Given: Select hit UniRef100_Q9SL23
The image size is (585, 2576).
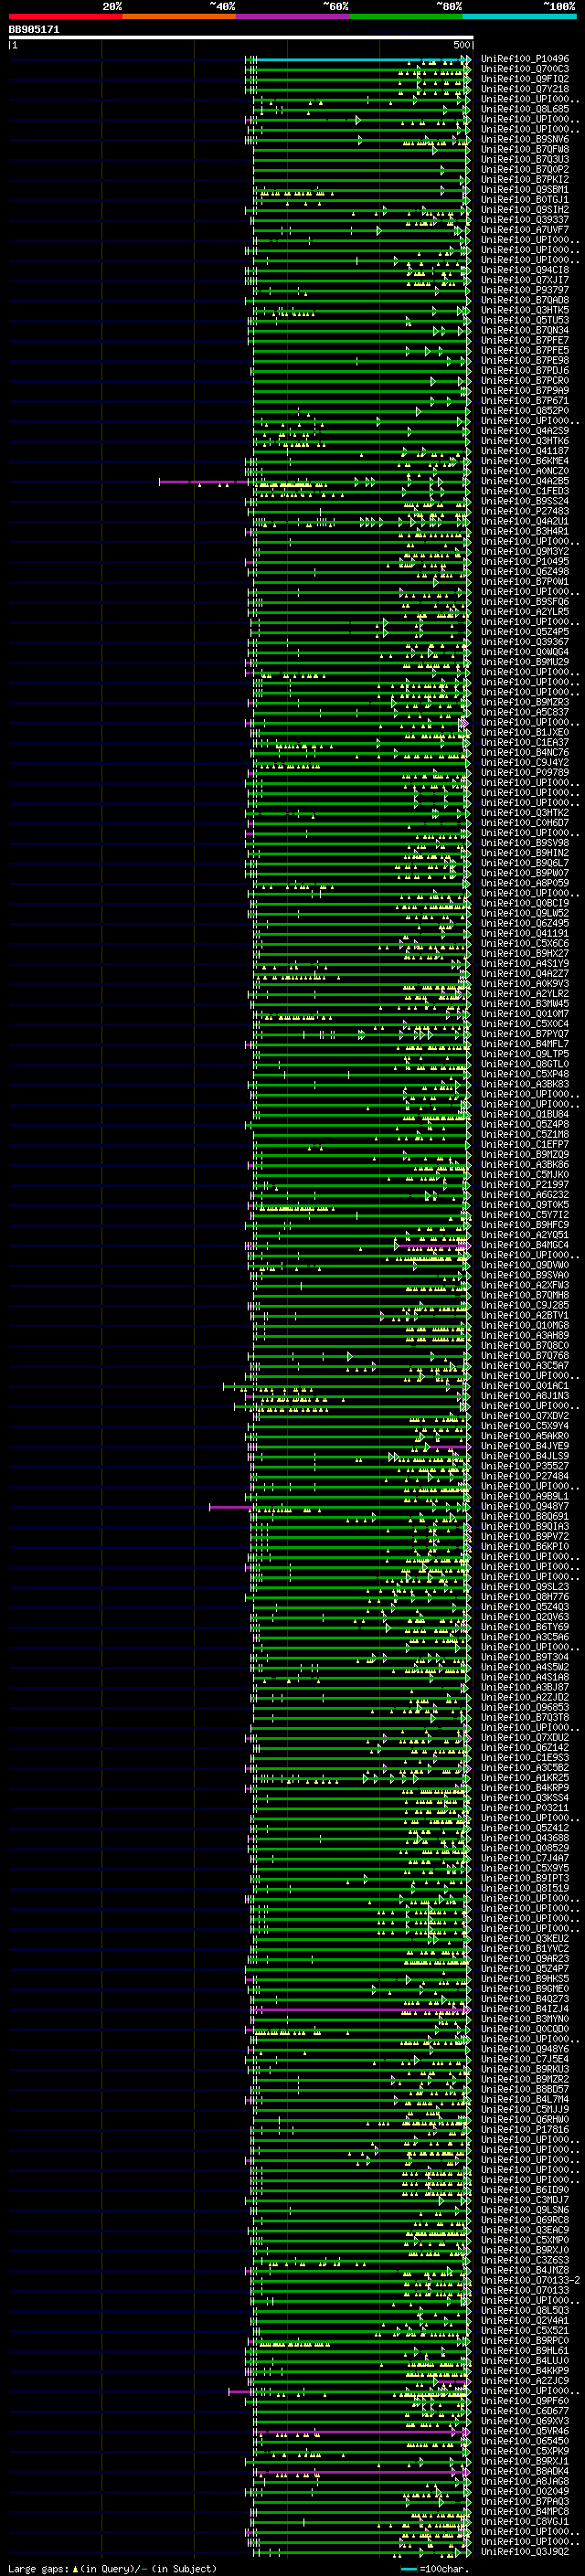Looking at the screenshot, I should (525, 1587).
